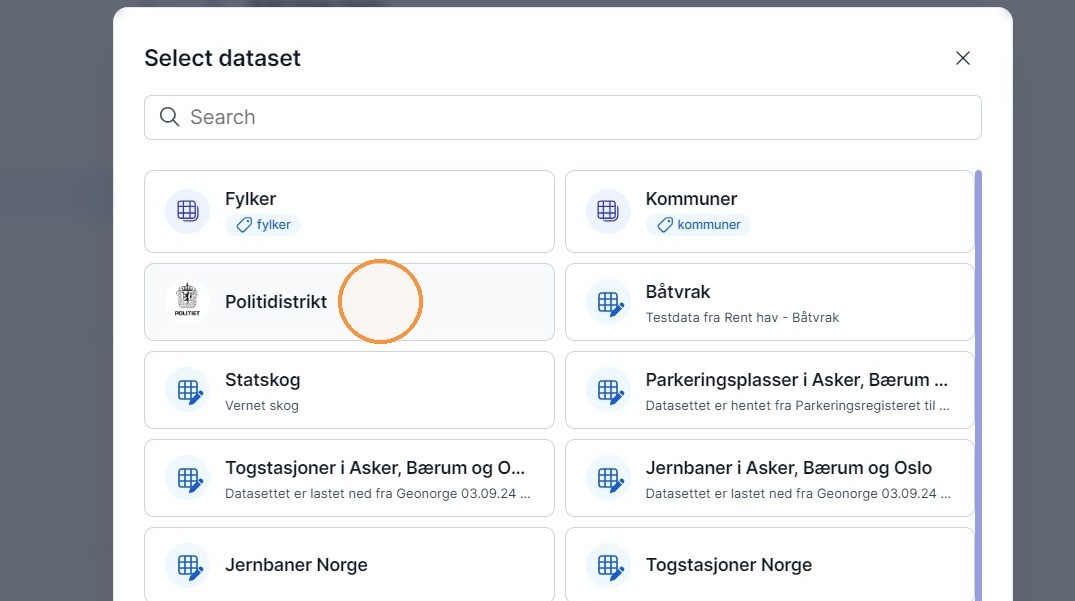Click the kommuner tag label text
The width and height of the screenshot is (1075, 601).
[709, 225]
